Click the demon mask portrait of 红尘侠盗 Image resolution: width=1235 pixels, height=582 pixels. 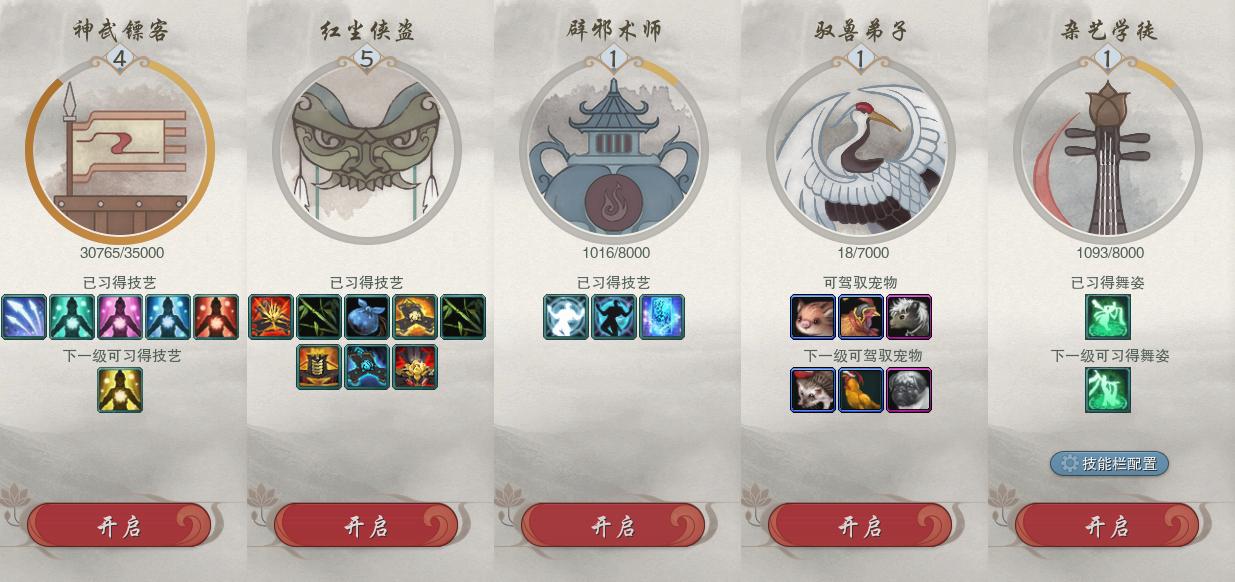pyautogui.click(x=367, y=150)
